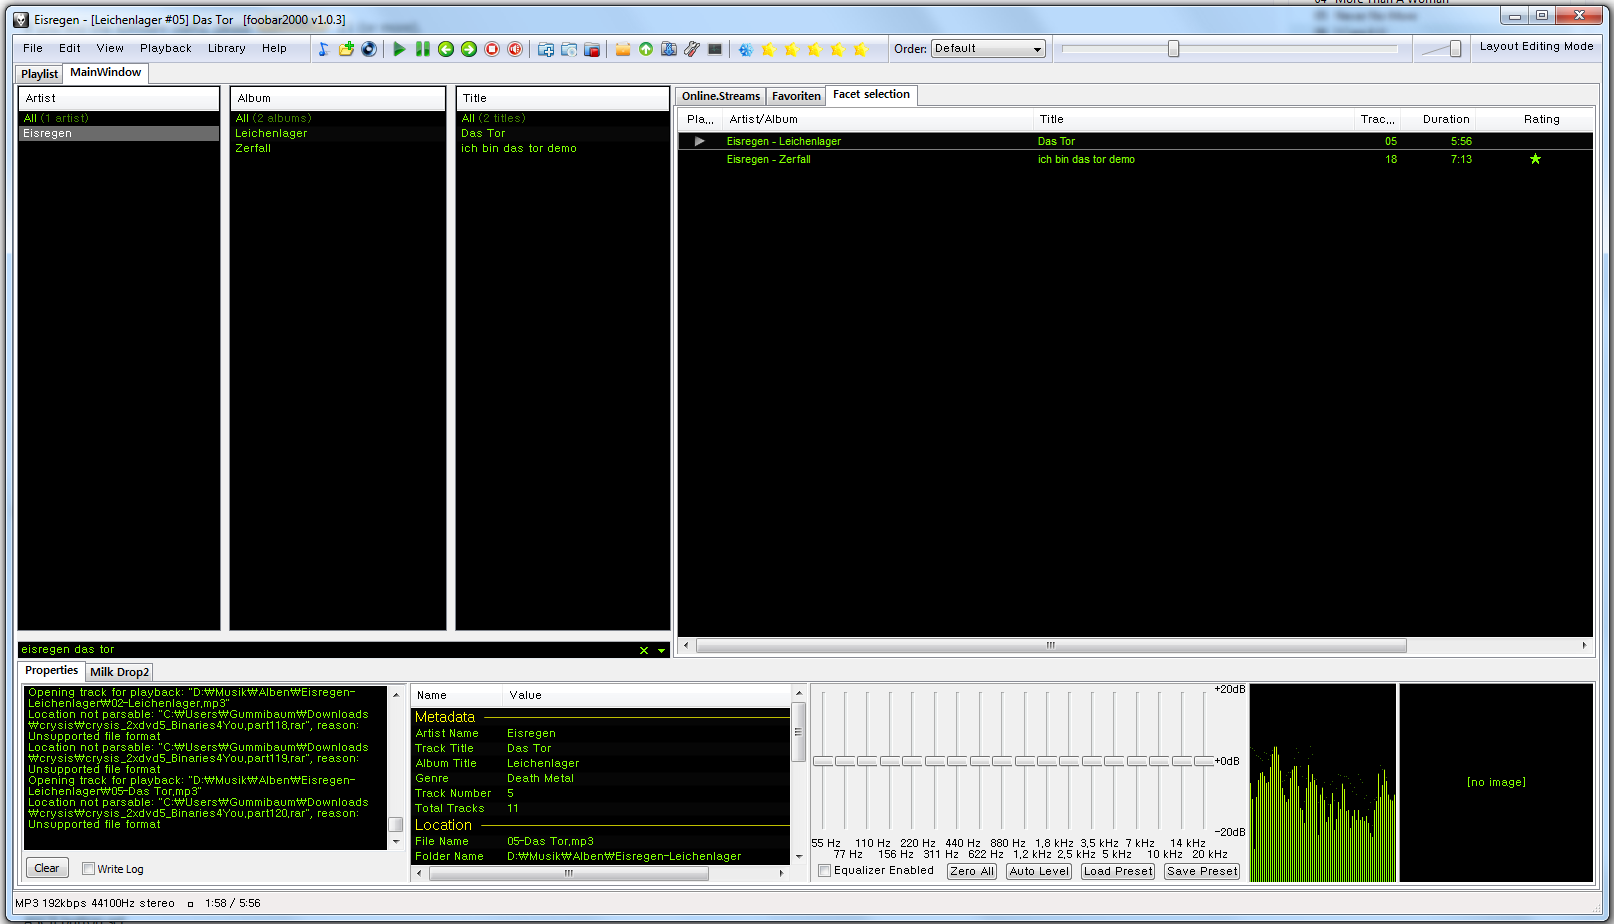Click the playlist horizontal scrollbar
The height and width of the screenshot is (924, 1614).
click(1051, 645)
